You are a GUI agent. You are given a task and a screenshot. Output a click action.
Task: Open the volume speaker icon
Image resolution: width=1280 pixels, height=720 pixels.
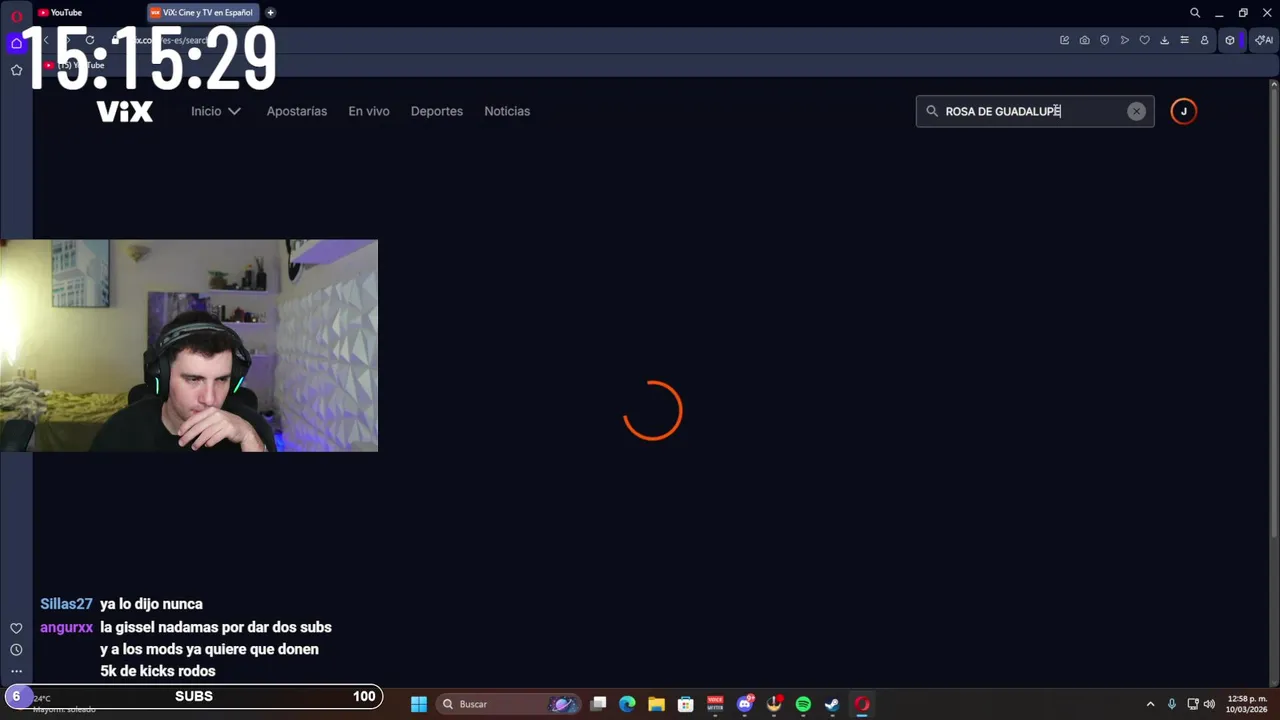tap(1209, 704)
